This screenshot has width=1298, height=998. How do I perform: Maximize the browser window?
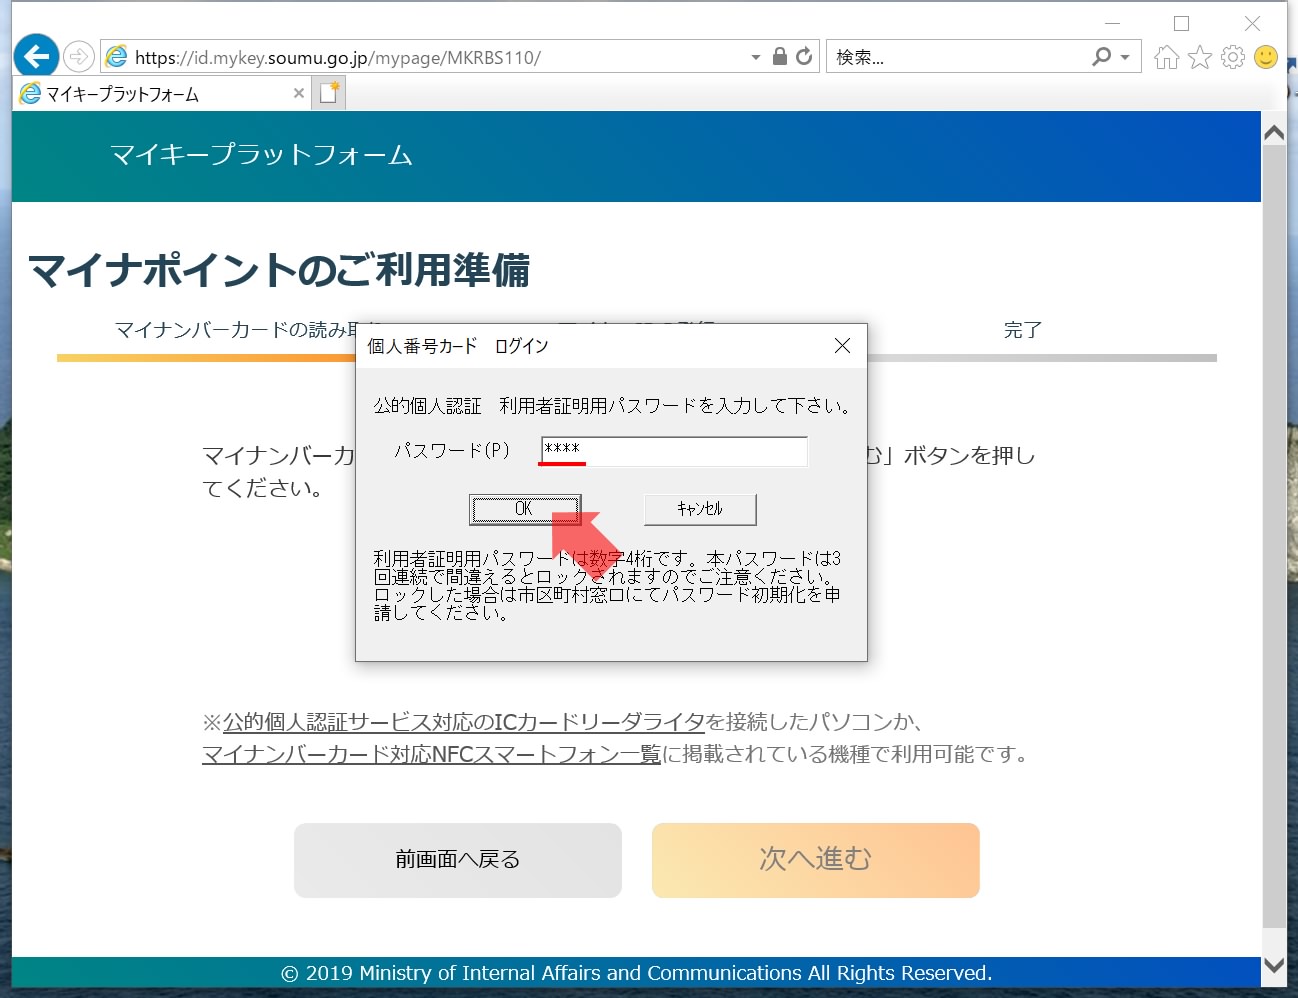coord(1181,23)
